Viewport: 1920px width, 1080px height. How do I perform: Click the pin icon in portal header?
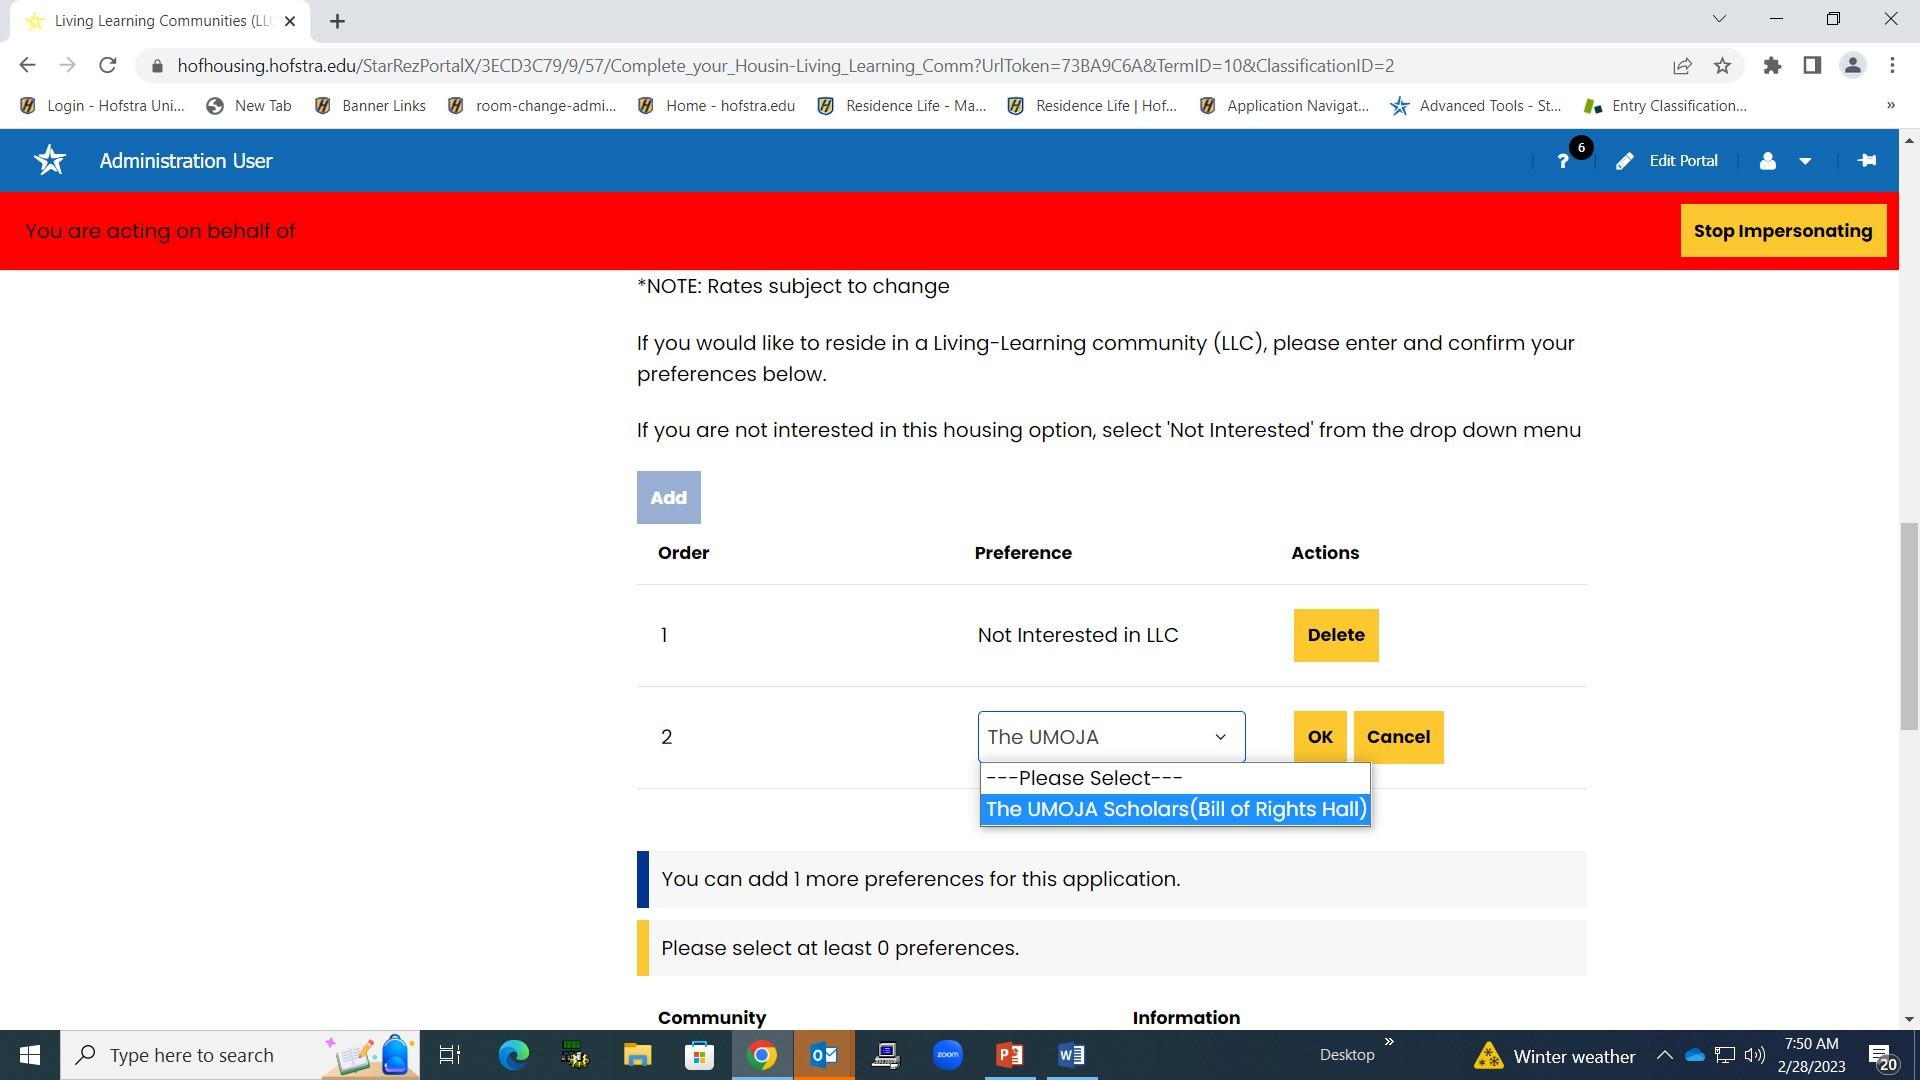pyautogui.click(x=1866, y=160)
